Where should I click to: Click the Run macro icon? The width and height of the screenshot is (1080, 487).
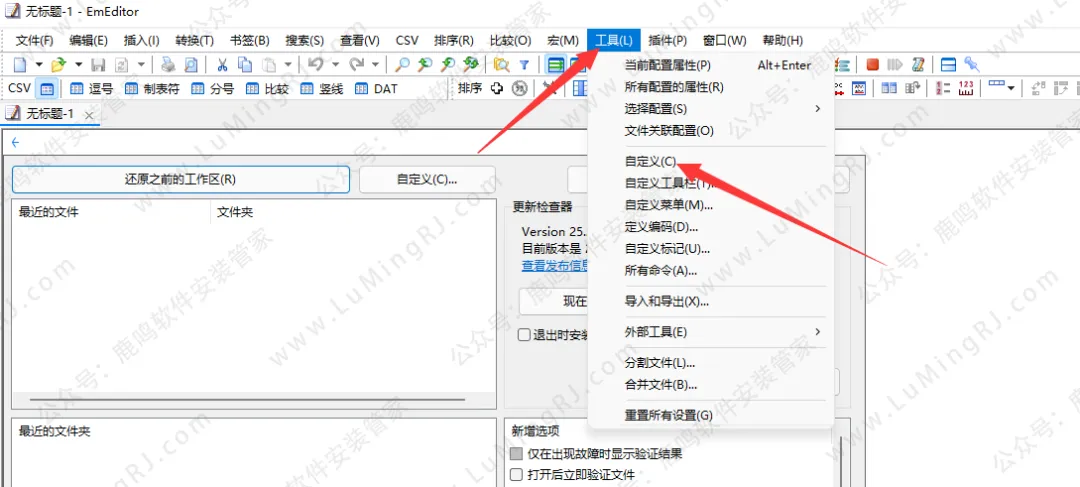click(895, 64)
